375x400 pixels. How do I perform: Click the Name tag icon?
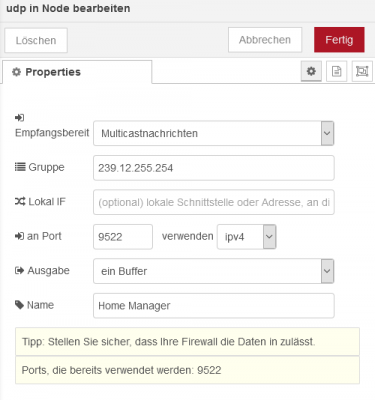click(x=19, y=304)
